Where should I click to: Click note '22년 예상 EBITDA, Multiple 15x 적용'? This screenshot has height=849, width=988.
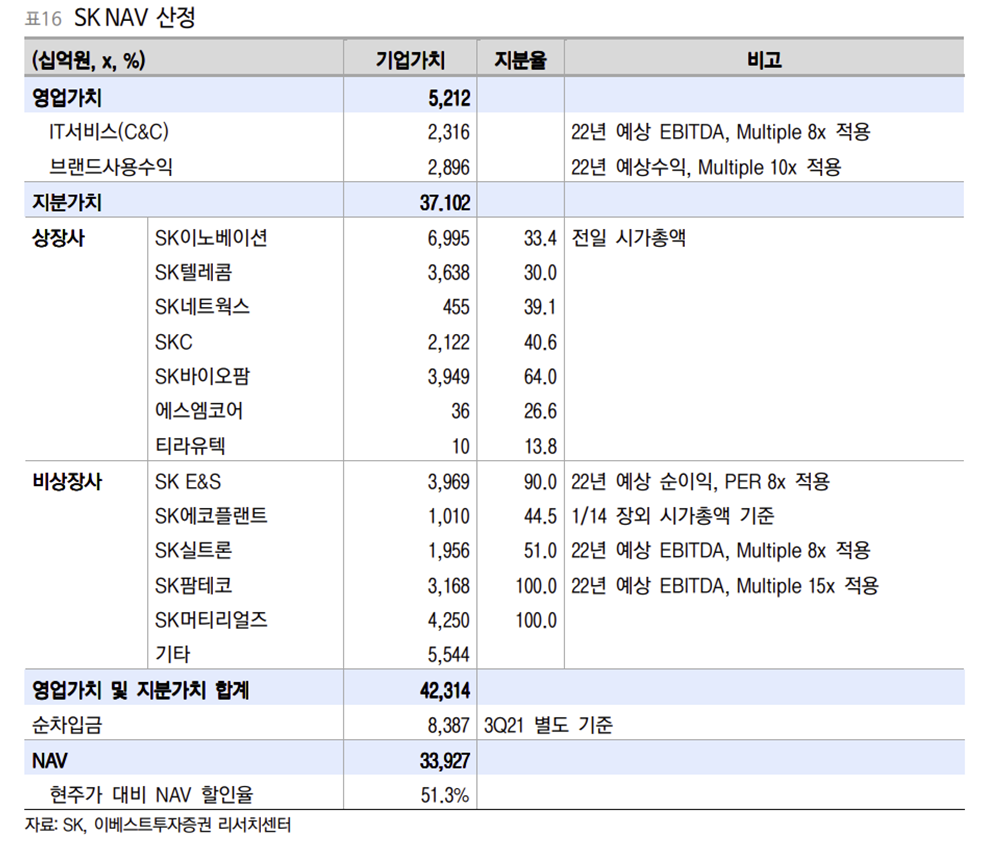point(725,586)
